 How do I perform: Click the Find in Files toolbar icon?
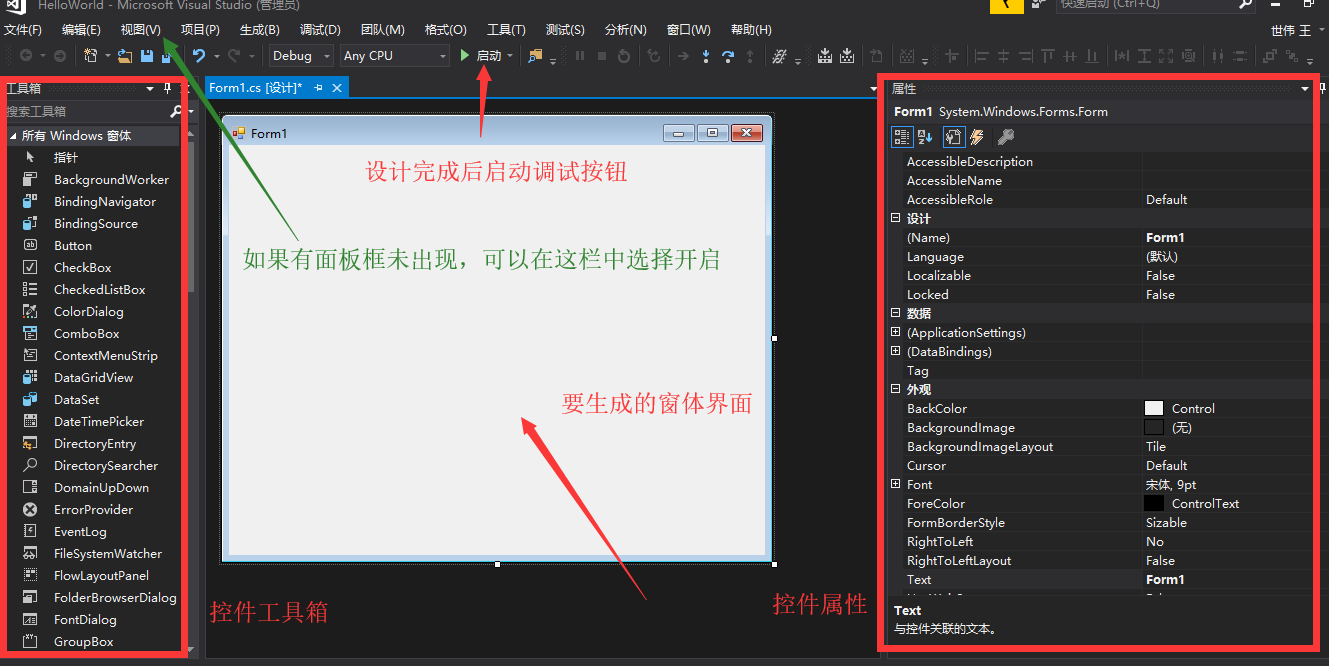pos(536,56)
